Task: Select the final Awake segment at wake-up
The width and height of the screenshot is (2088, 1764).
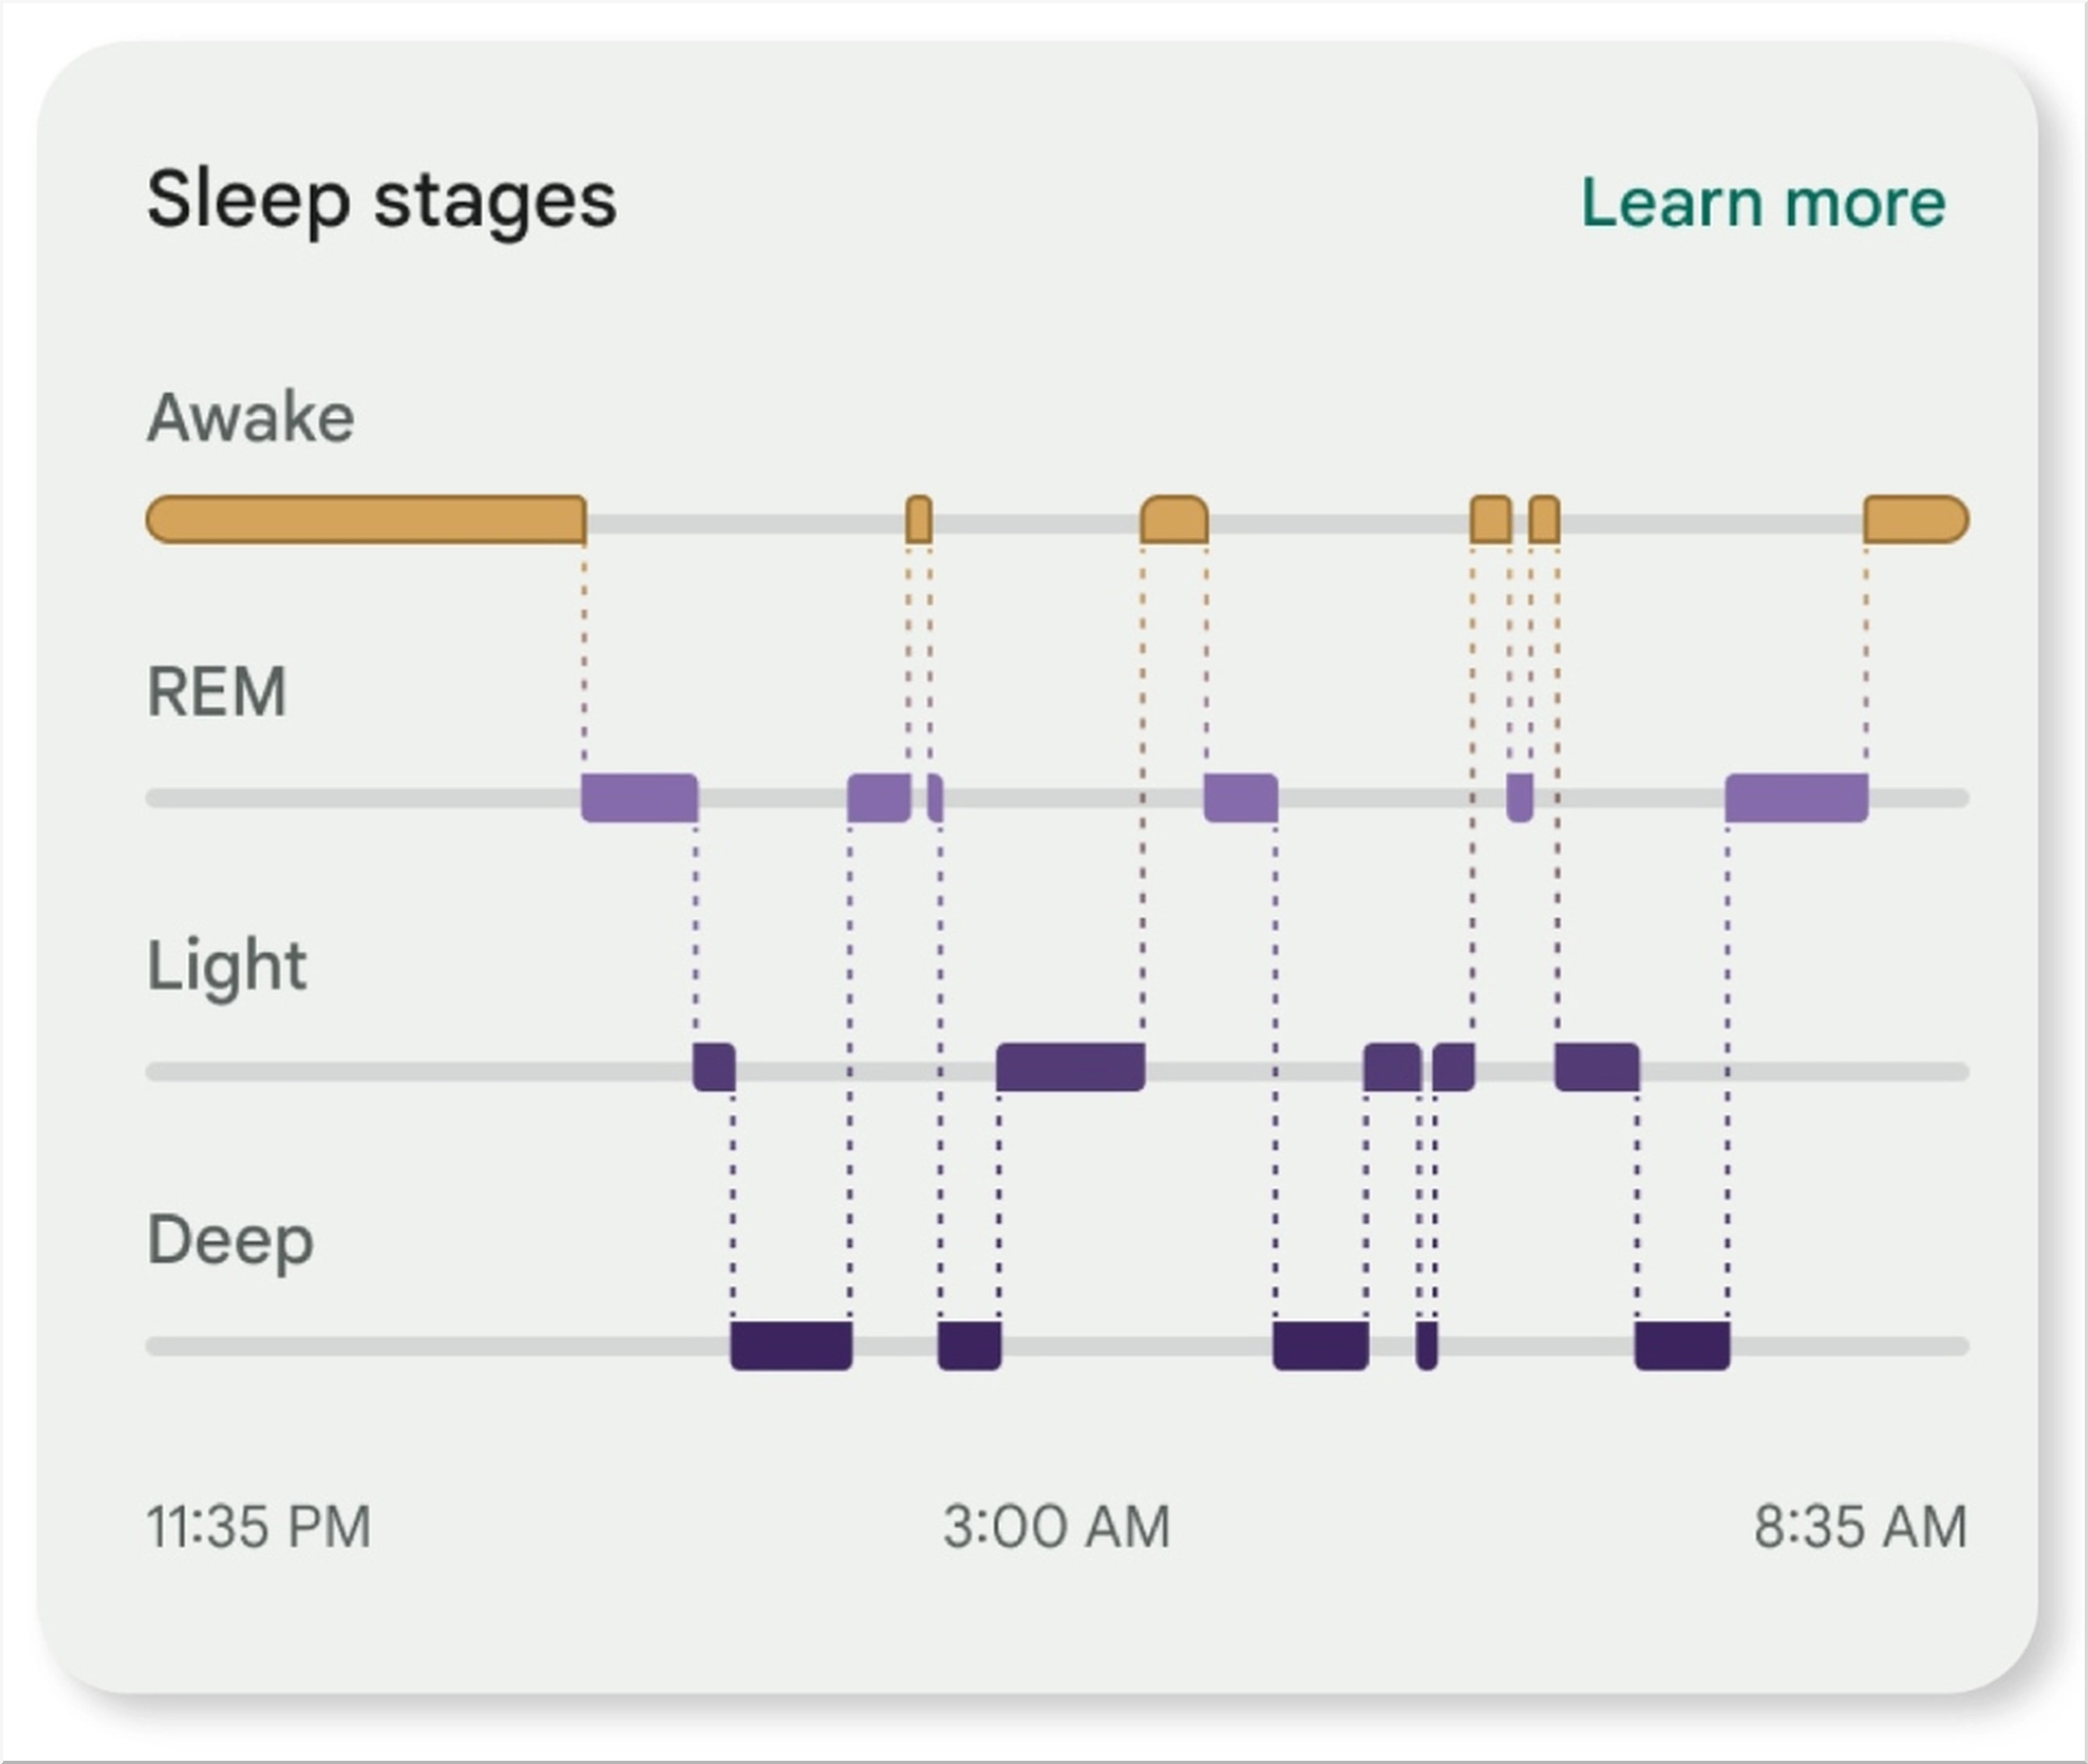Action: coord(1916,520)
